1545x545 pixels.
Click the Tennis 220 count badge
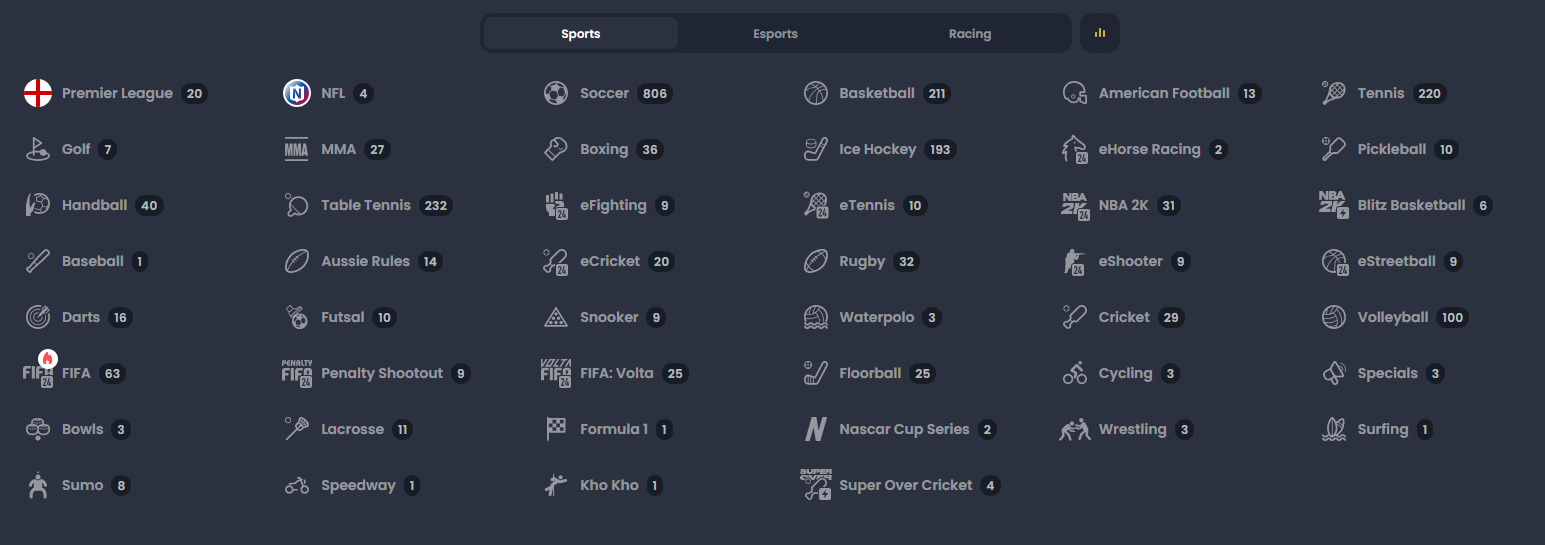[x=1430, y=93]
